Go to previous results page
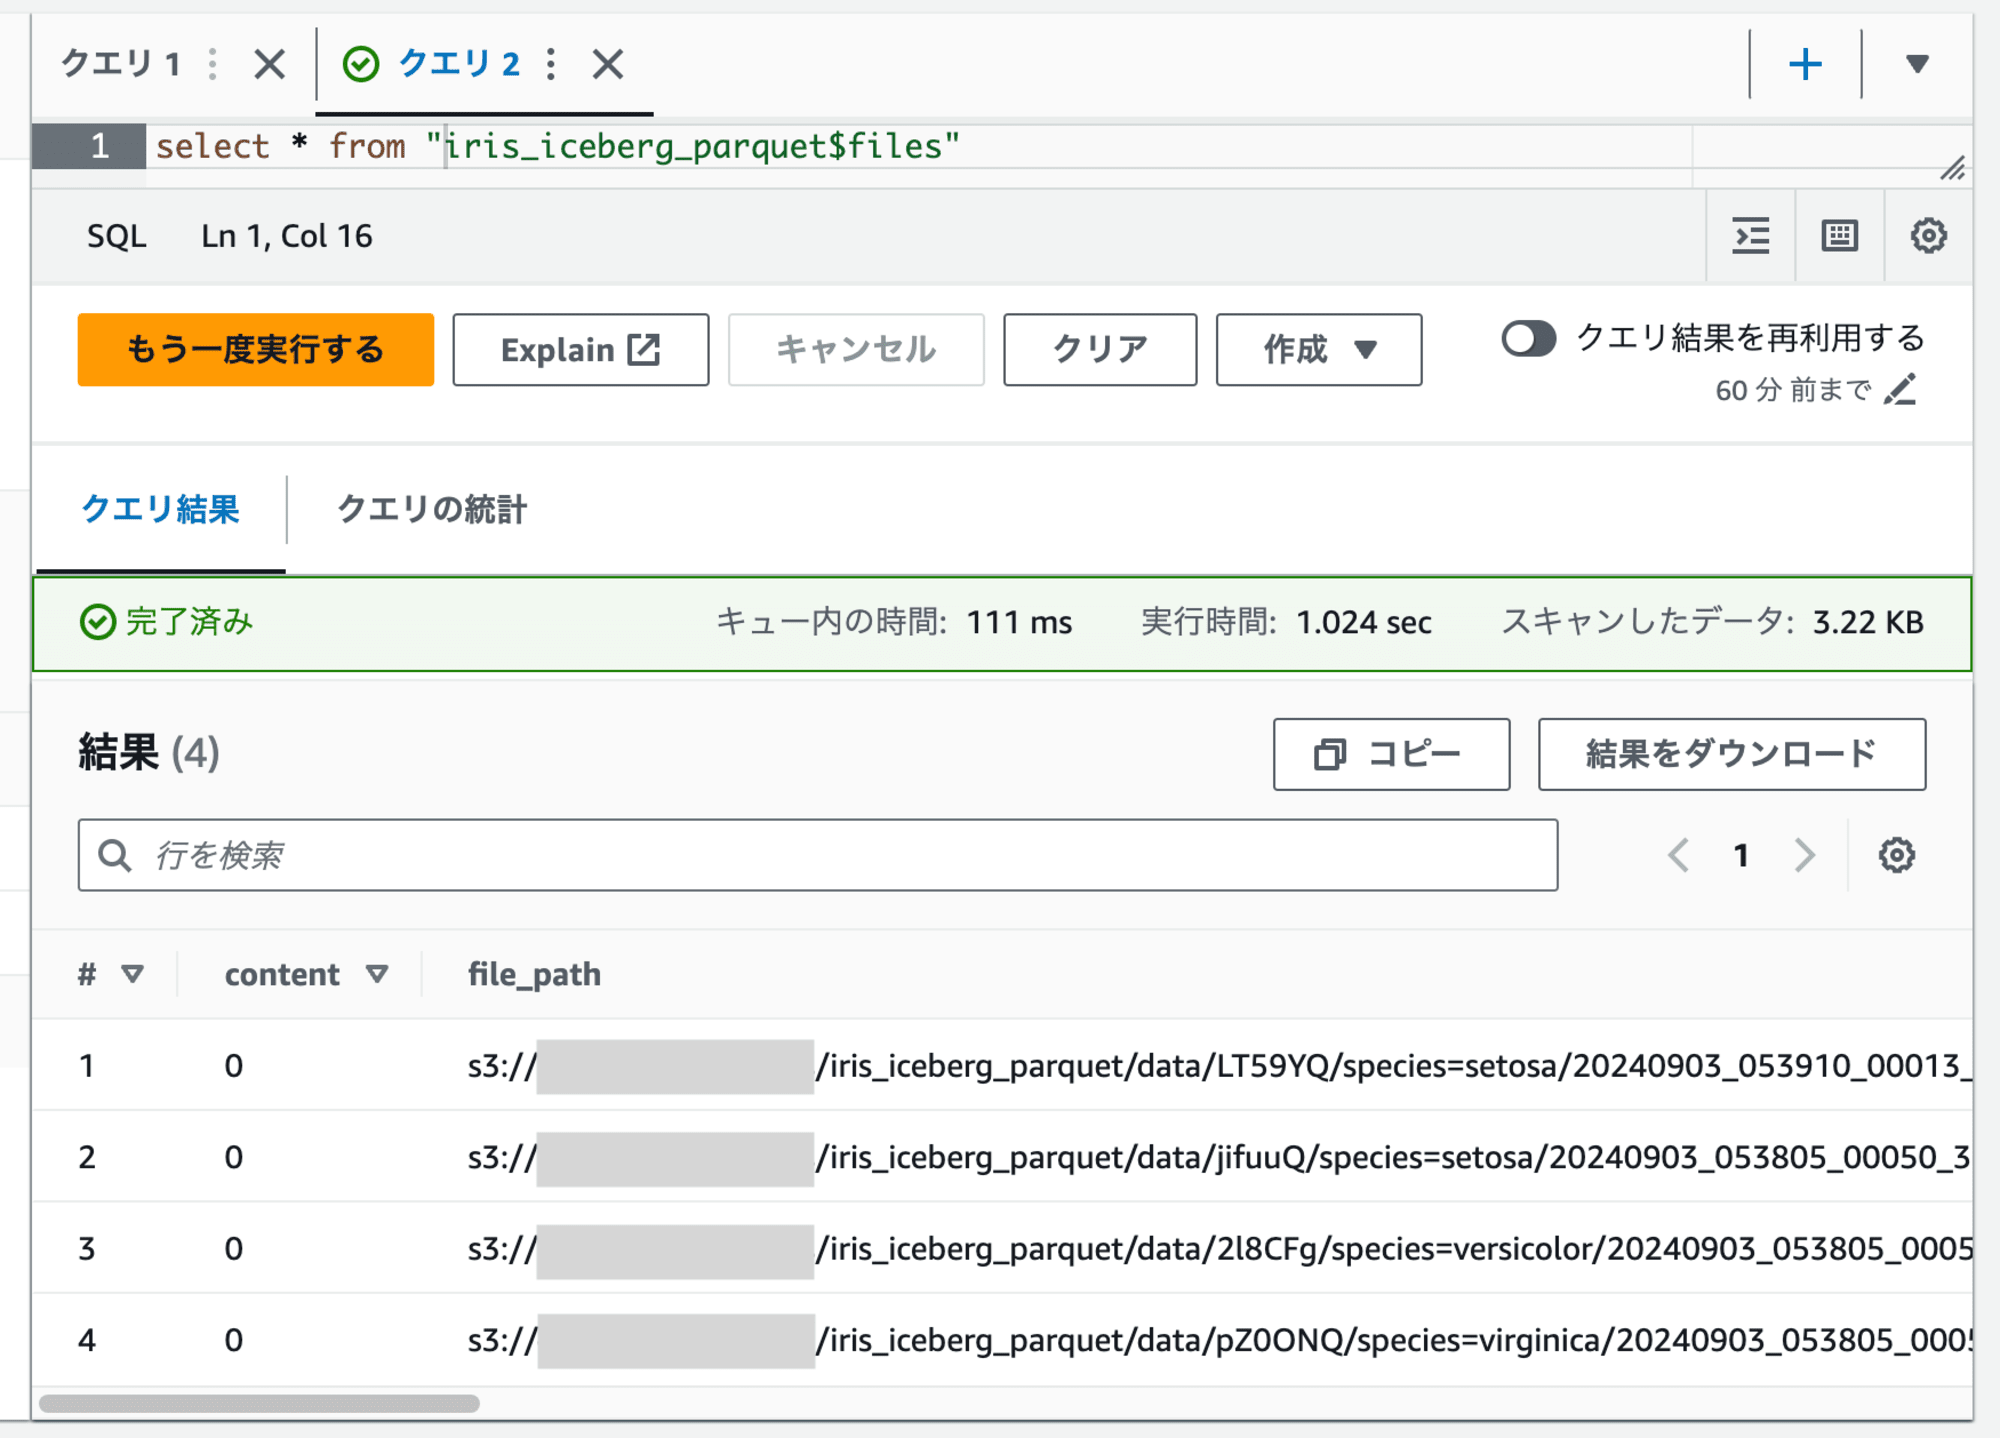The height and width of the screenshot is (1438, 2000). [1679, 855]
